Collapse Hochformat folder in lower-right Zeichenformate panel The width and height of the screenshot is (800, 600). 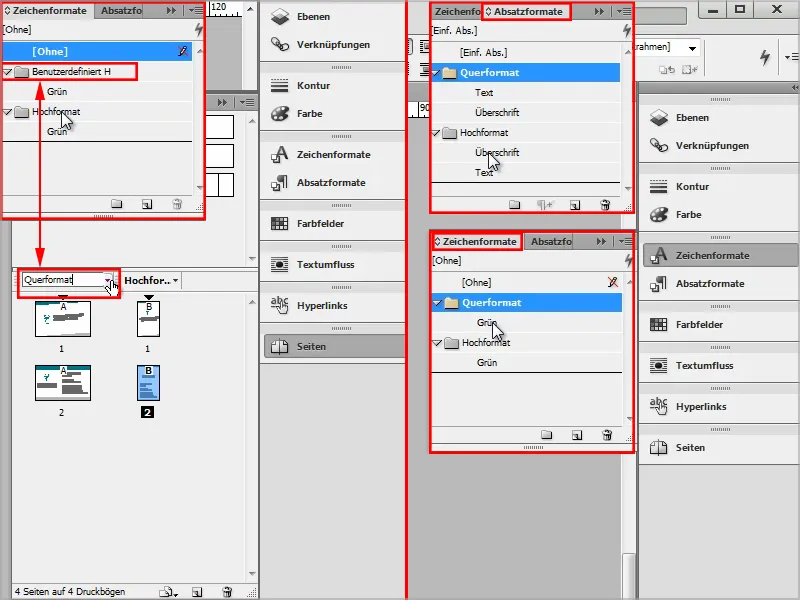437,343
